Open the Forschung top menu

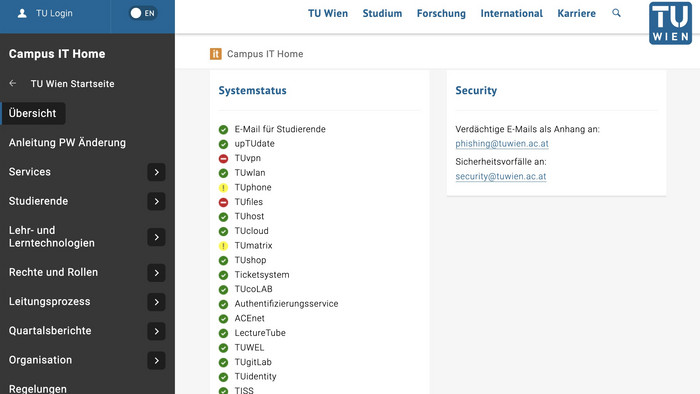coord(441,13)
